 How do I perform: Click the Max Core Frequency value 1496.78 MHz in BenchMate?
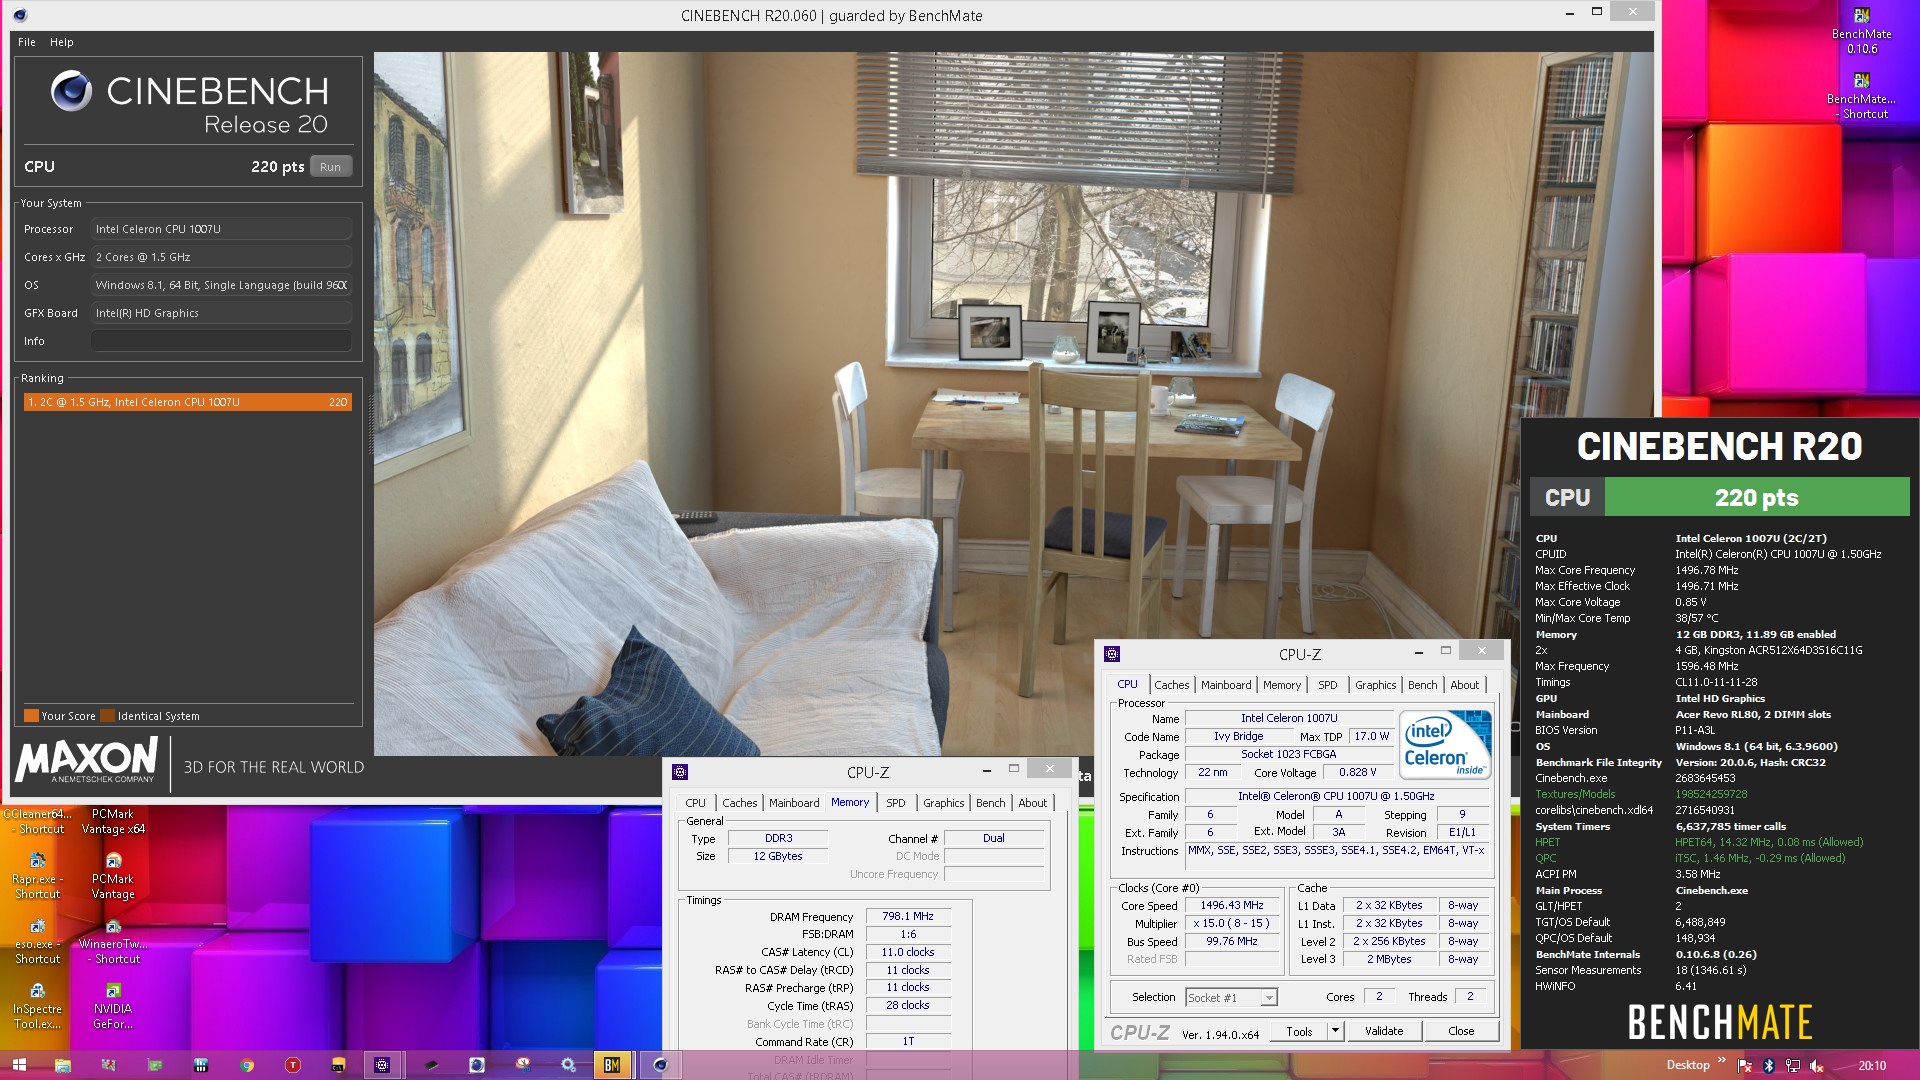[1706, 570]
